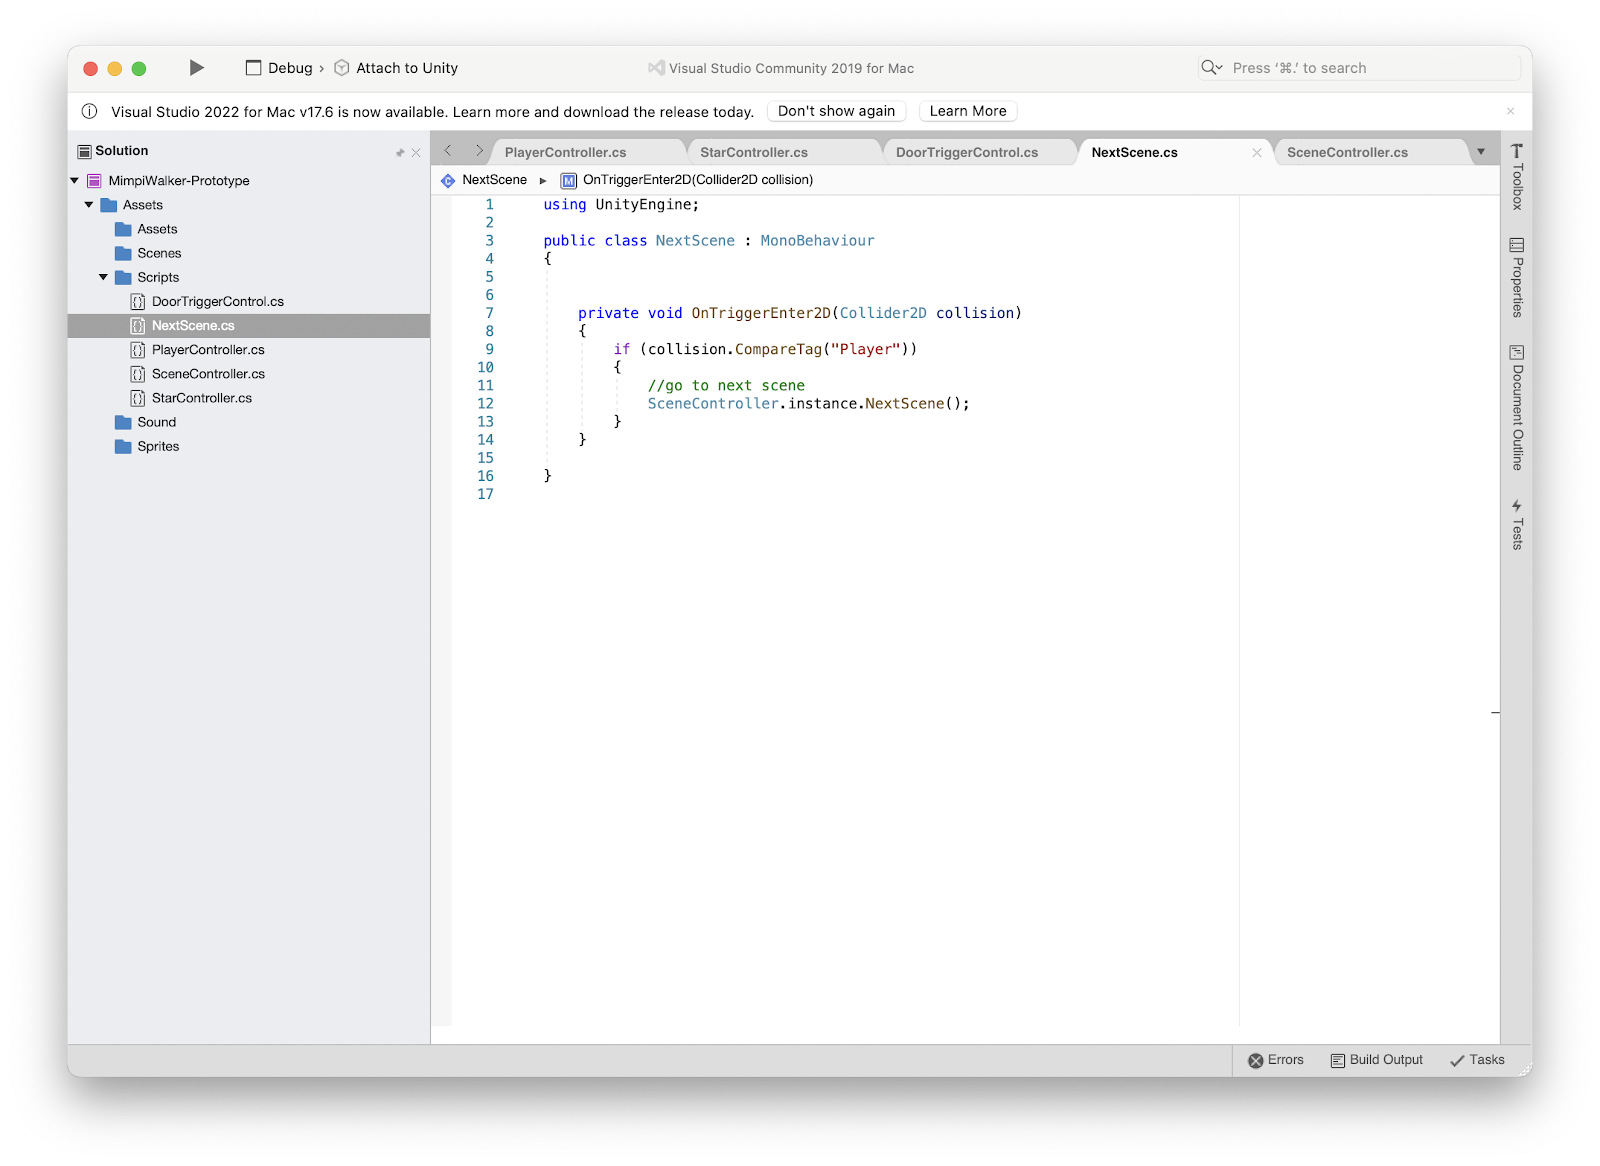Select the Sound folder

(156, 422)
